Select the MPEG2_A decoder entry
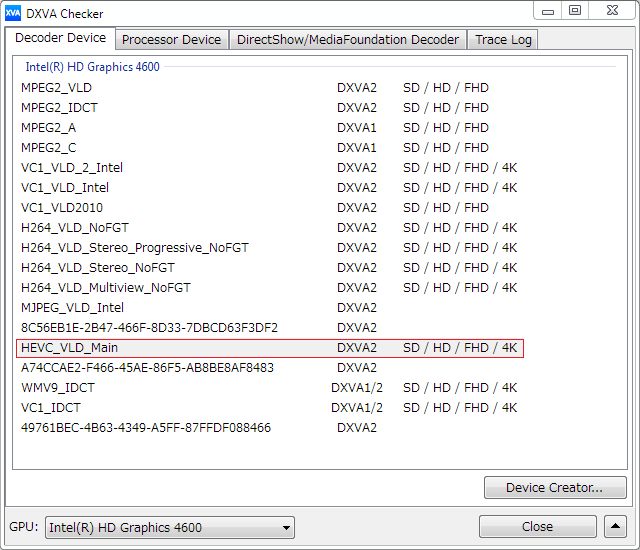Image resolution: width=640 pixels, height=550 pixels. (x=269, y=128)
